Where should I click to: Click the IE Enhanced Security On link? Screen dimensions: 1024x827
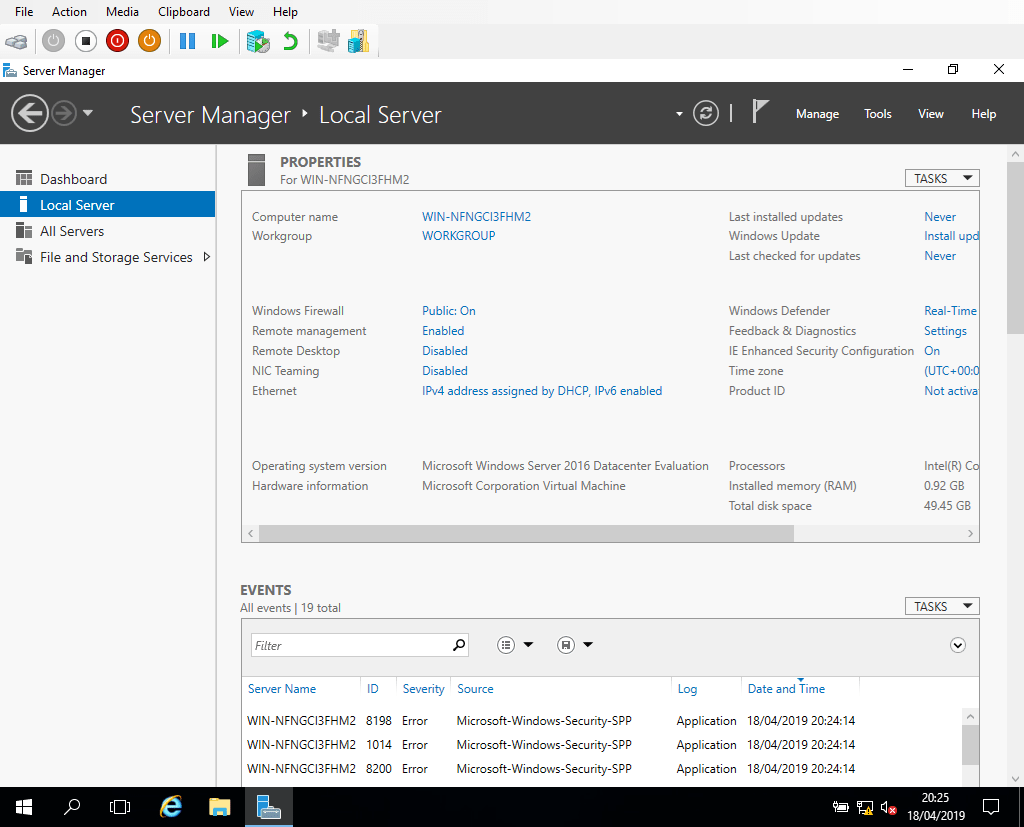click(932, 350)
